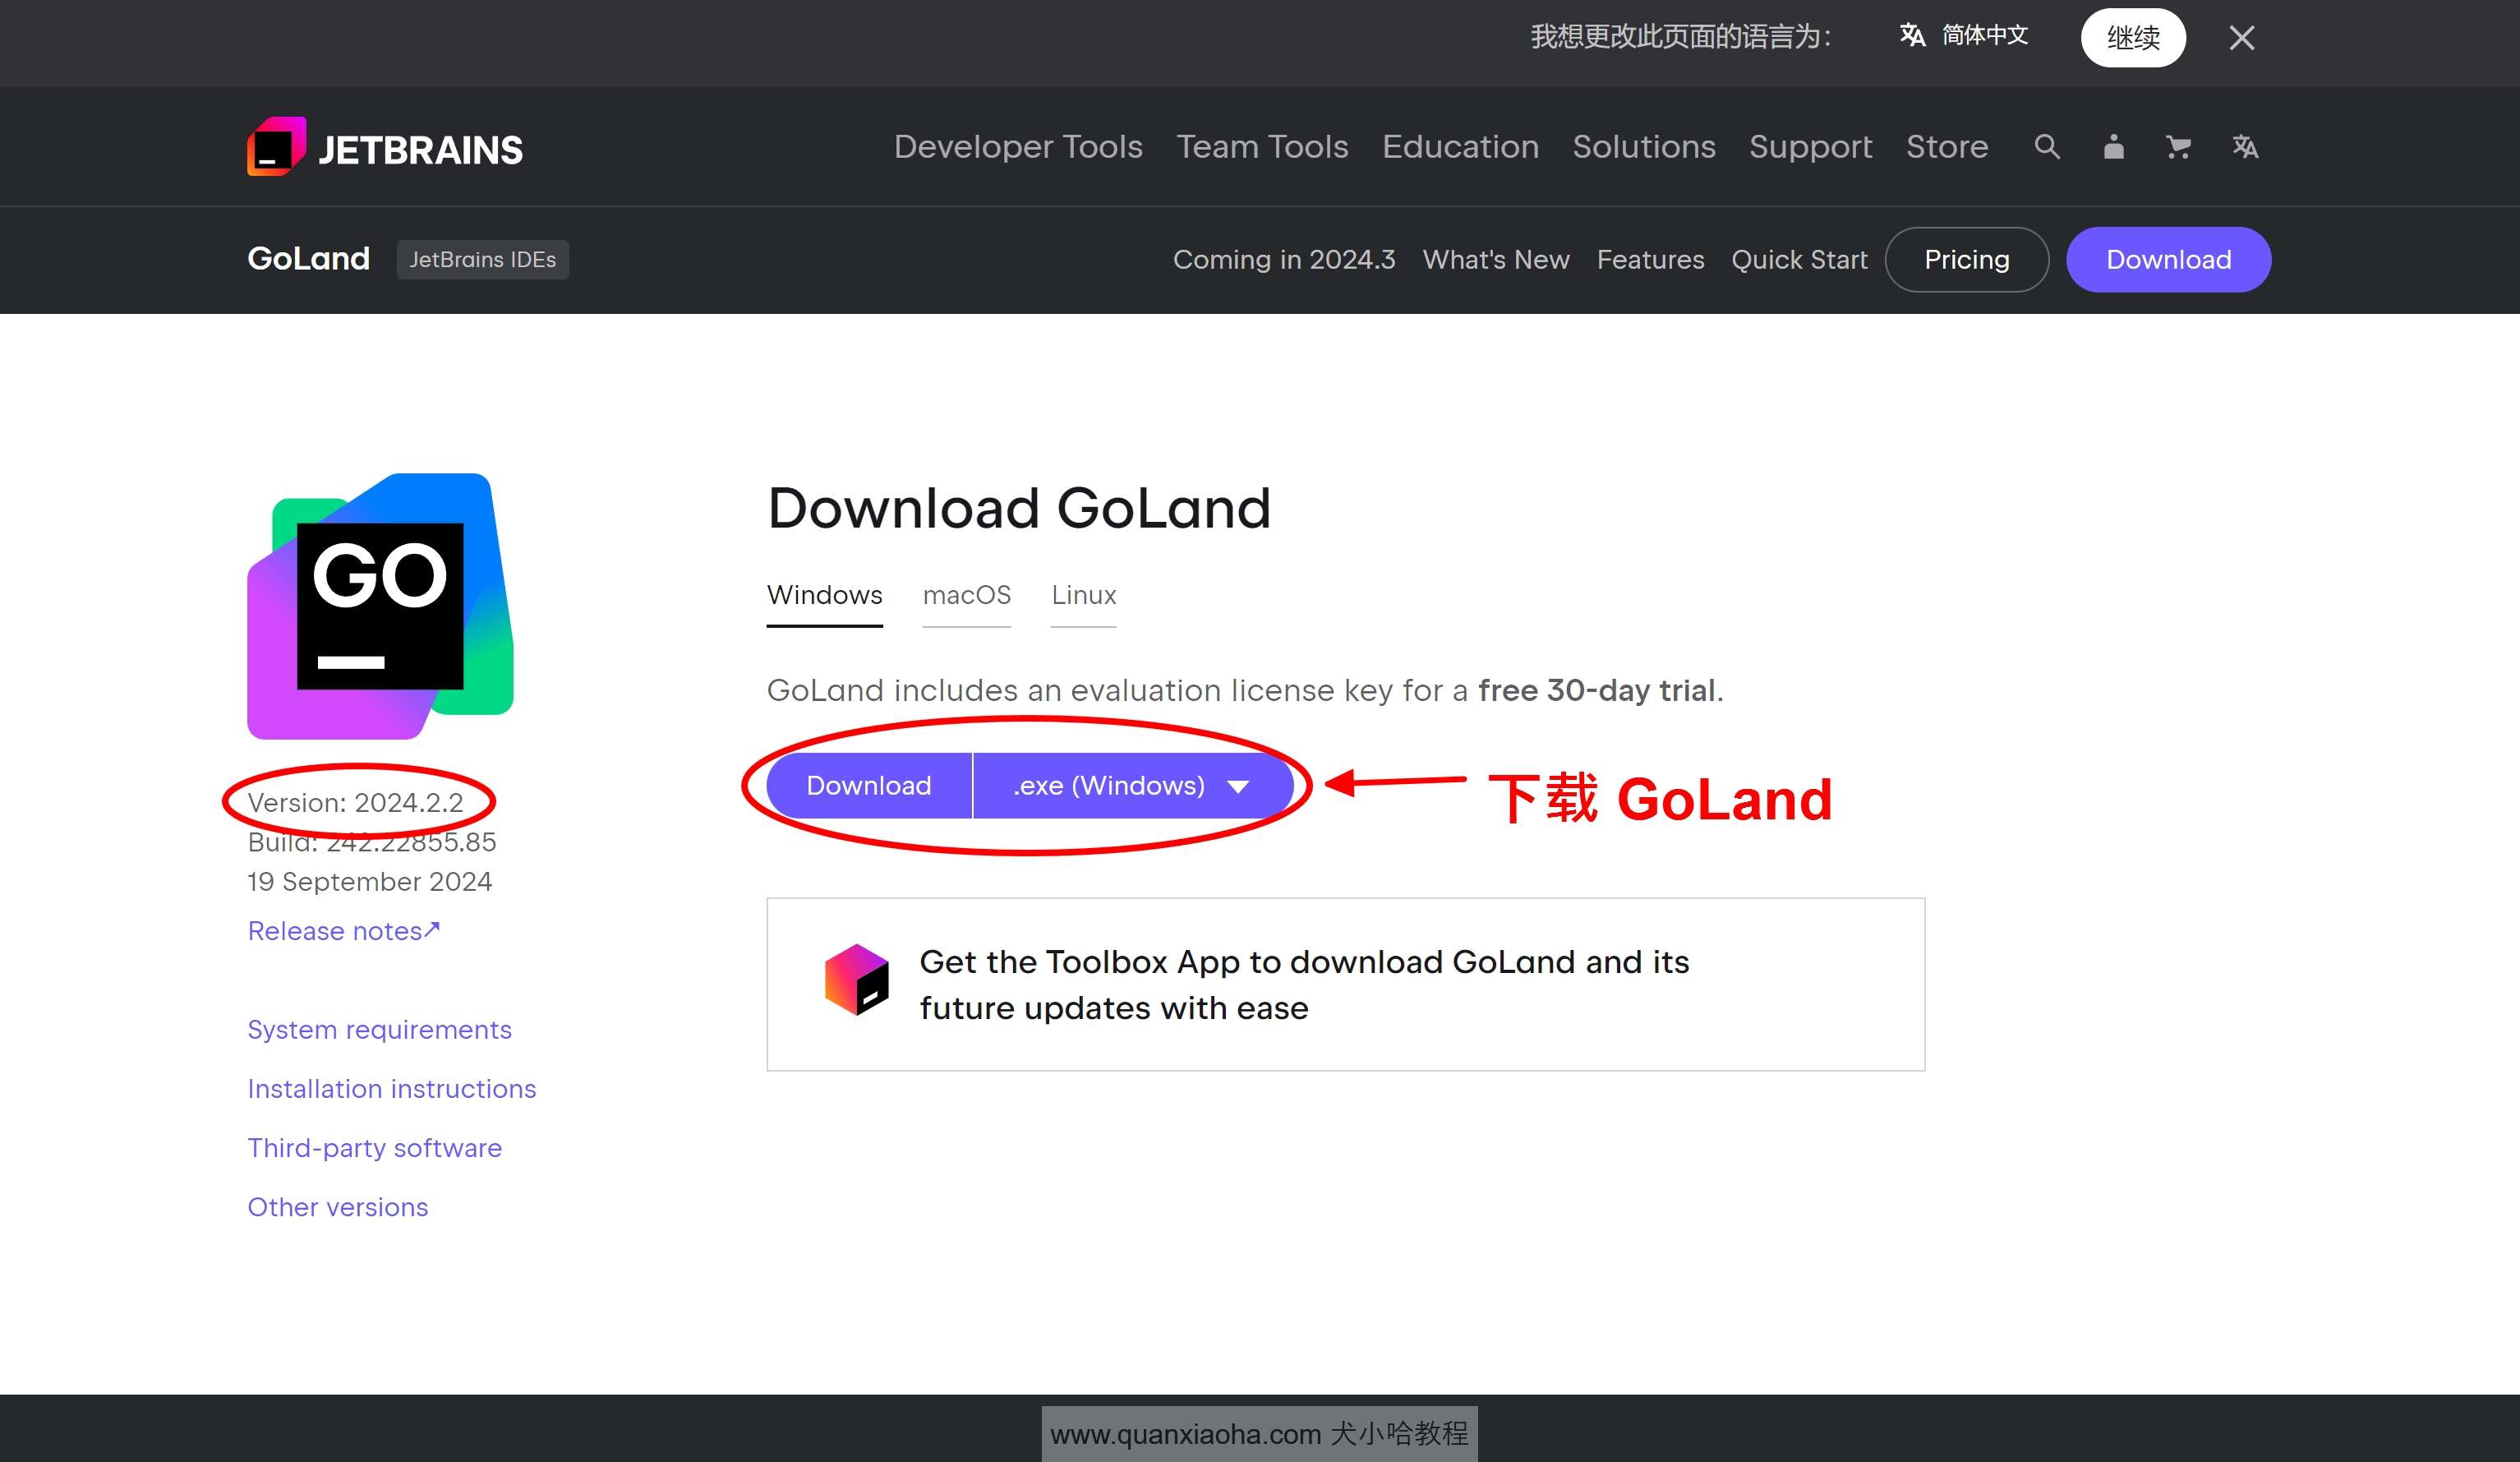
Task: Open What's New page
Action: coord(1496,260)
